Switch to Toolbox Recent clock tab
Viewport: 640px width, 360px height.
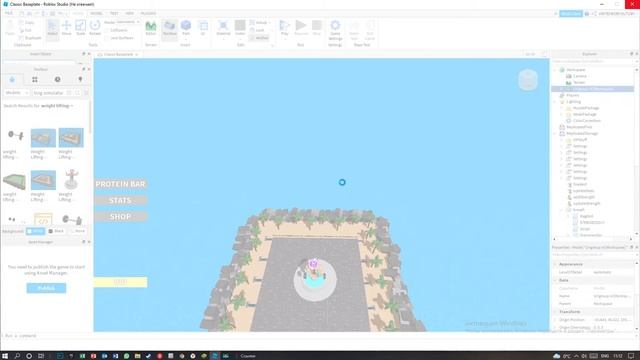[58, 80]
